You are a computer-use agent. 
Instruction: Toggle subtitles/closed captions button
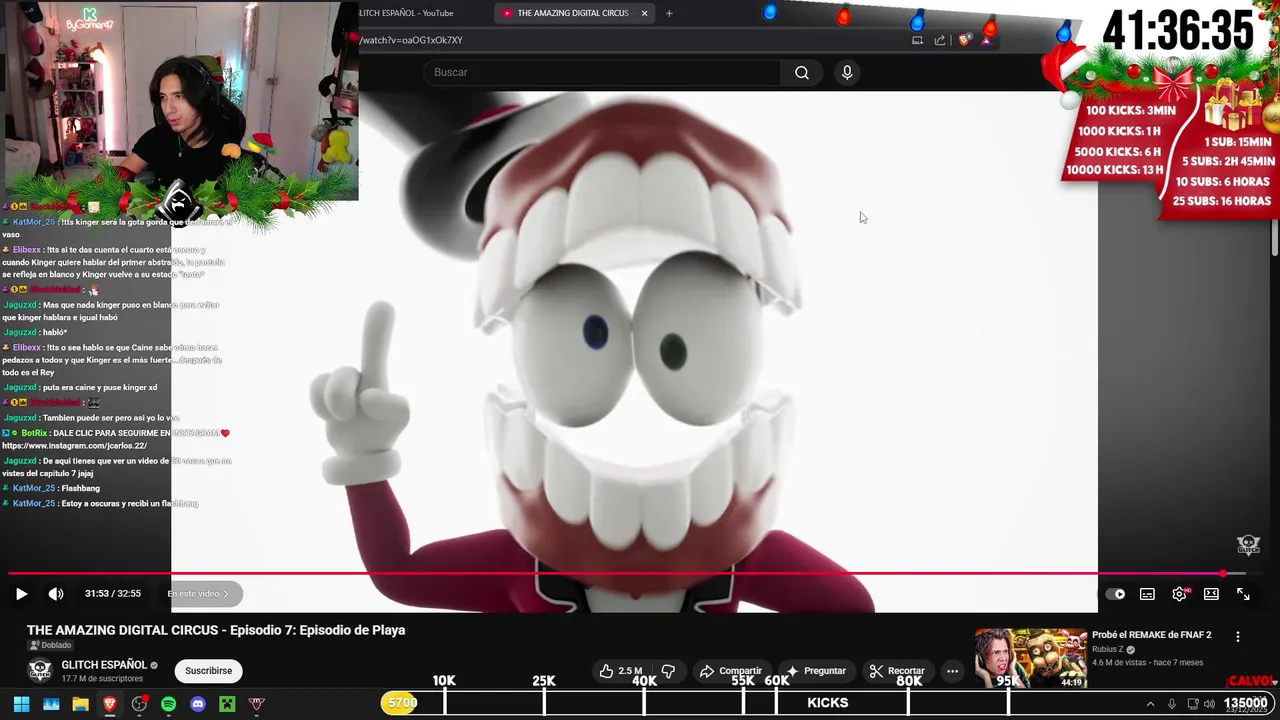coord(1147,594)
